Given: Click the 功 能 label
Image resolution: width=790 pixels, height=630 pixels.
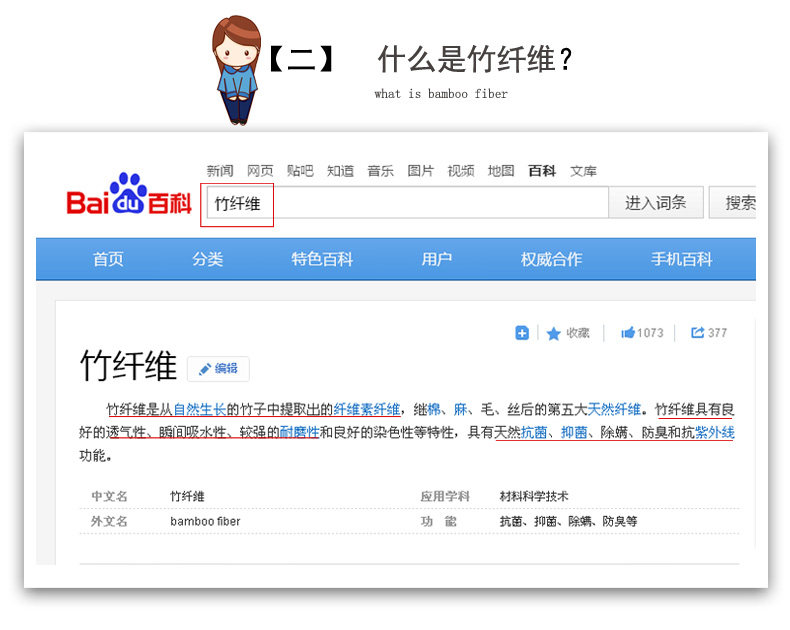Looking at the screenshot, I should (x=439, y=521).
